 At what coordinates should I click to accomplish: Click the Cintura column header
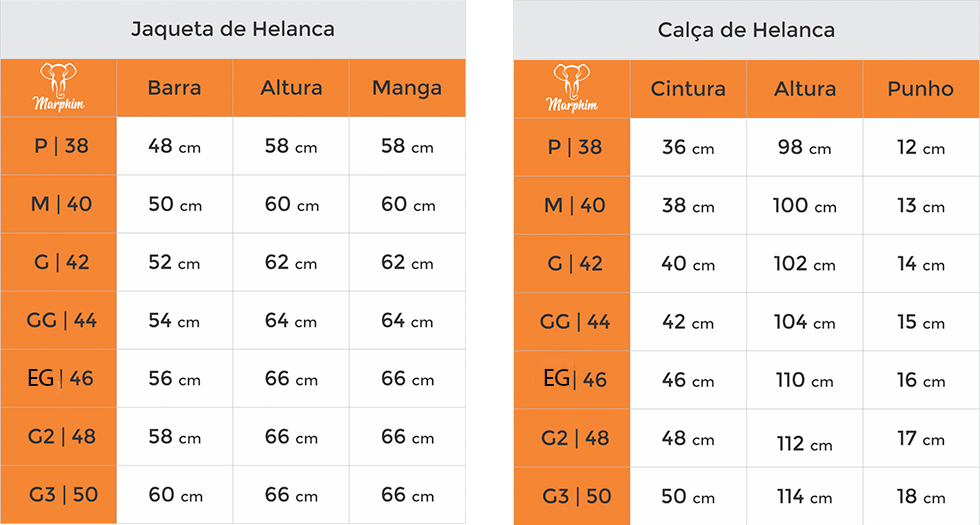click(688, 89)
